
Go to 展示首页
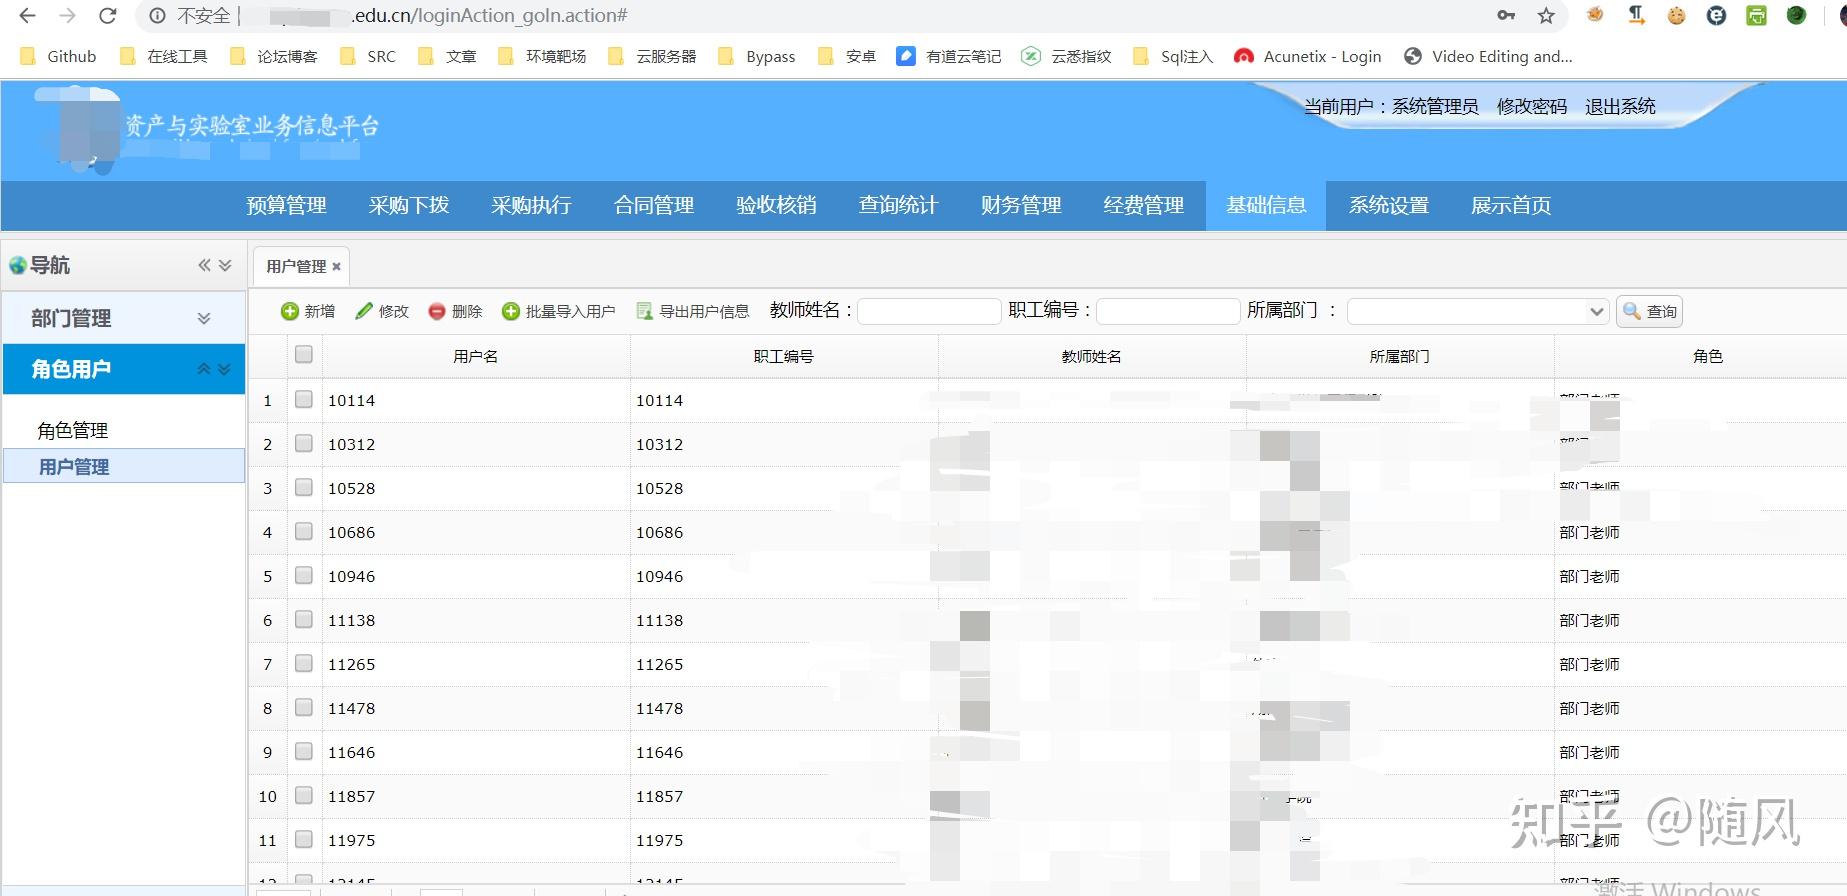click(1511, 206)
